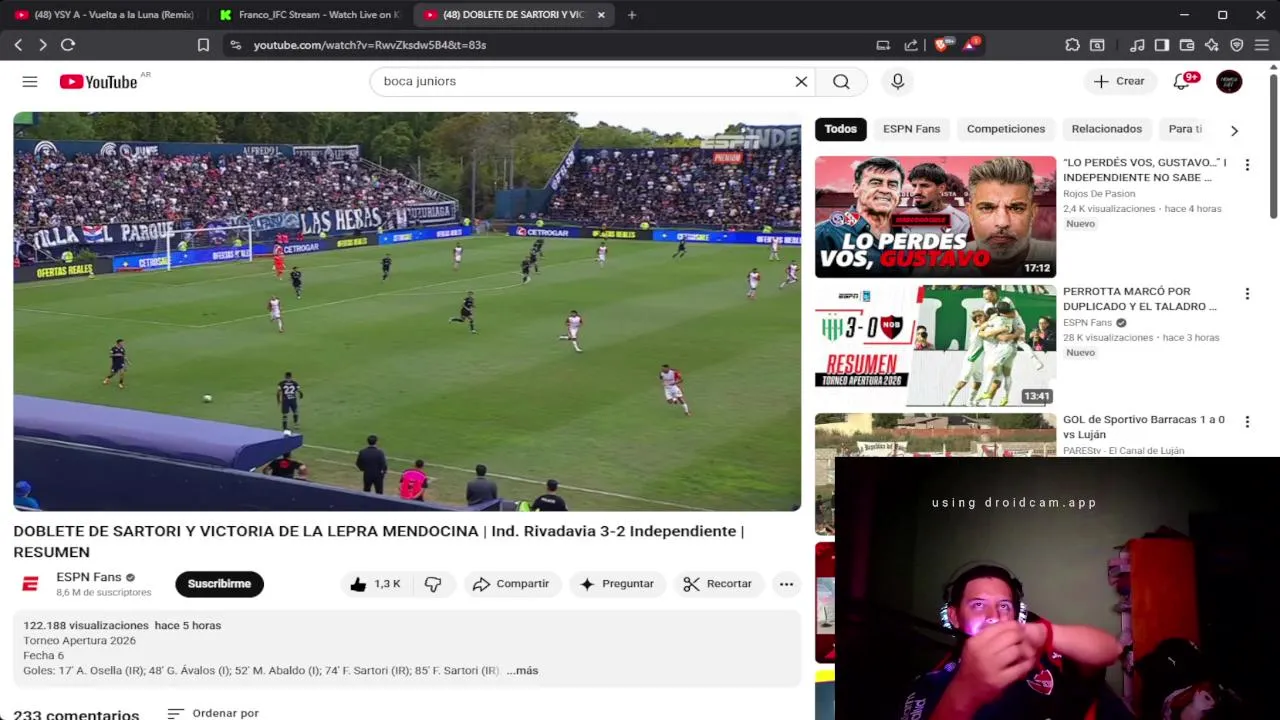Go forward in browser history
Viewport: 1280px width, 720px height.
coord(42,45)
